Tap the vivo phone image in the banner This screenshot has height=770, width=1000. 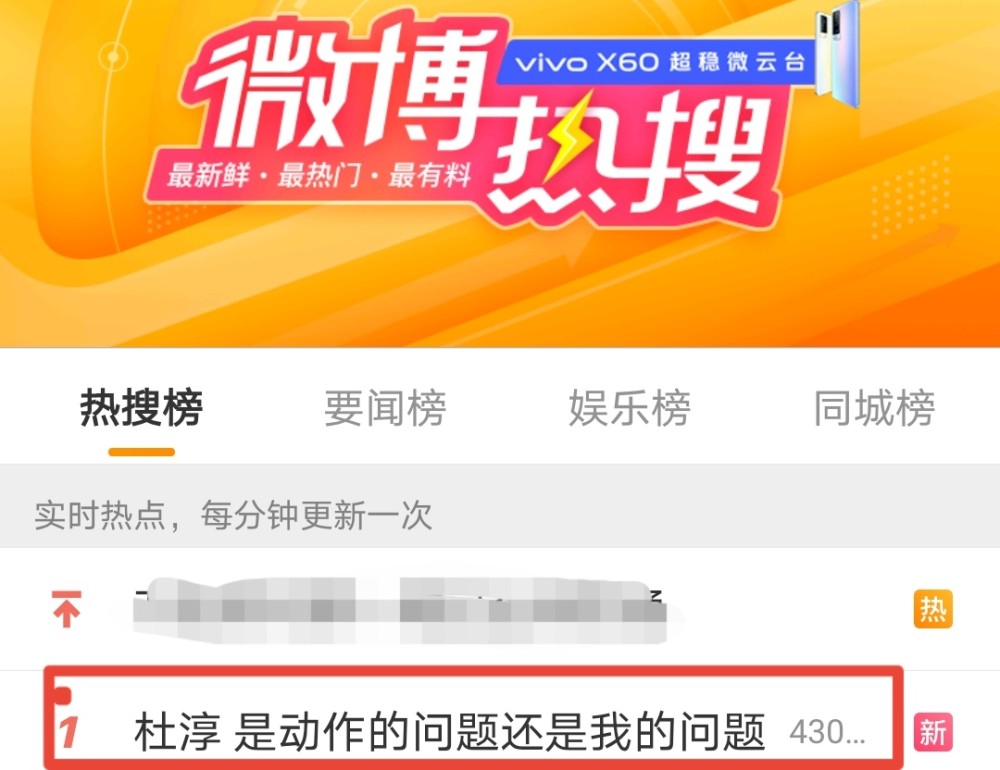(838, 52)
